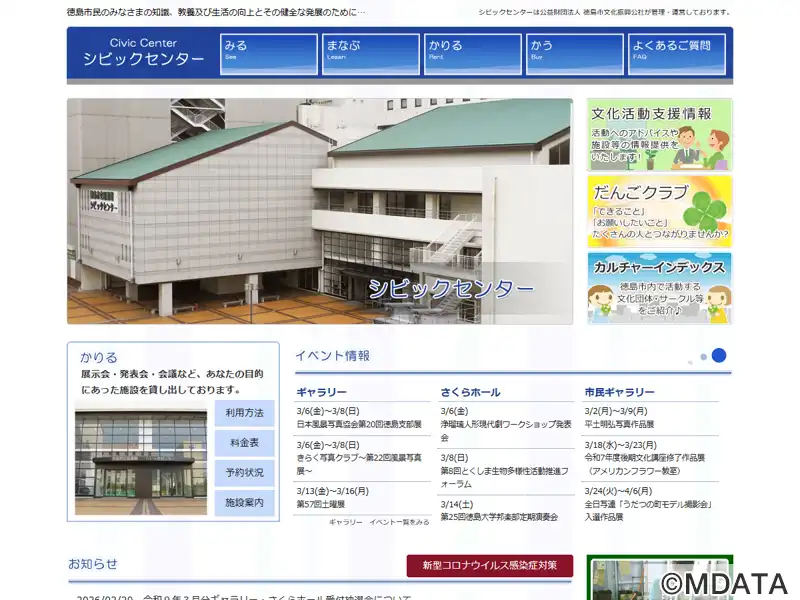Image resolution: width=800 pixels, height=600 pixels.
Task: Open the よくあるご質問 FAQ tab
Action: (677, 54)
